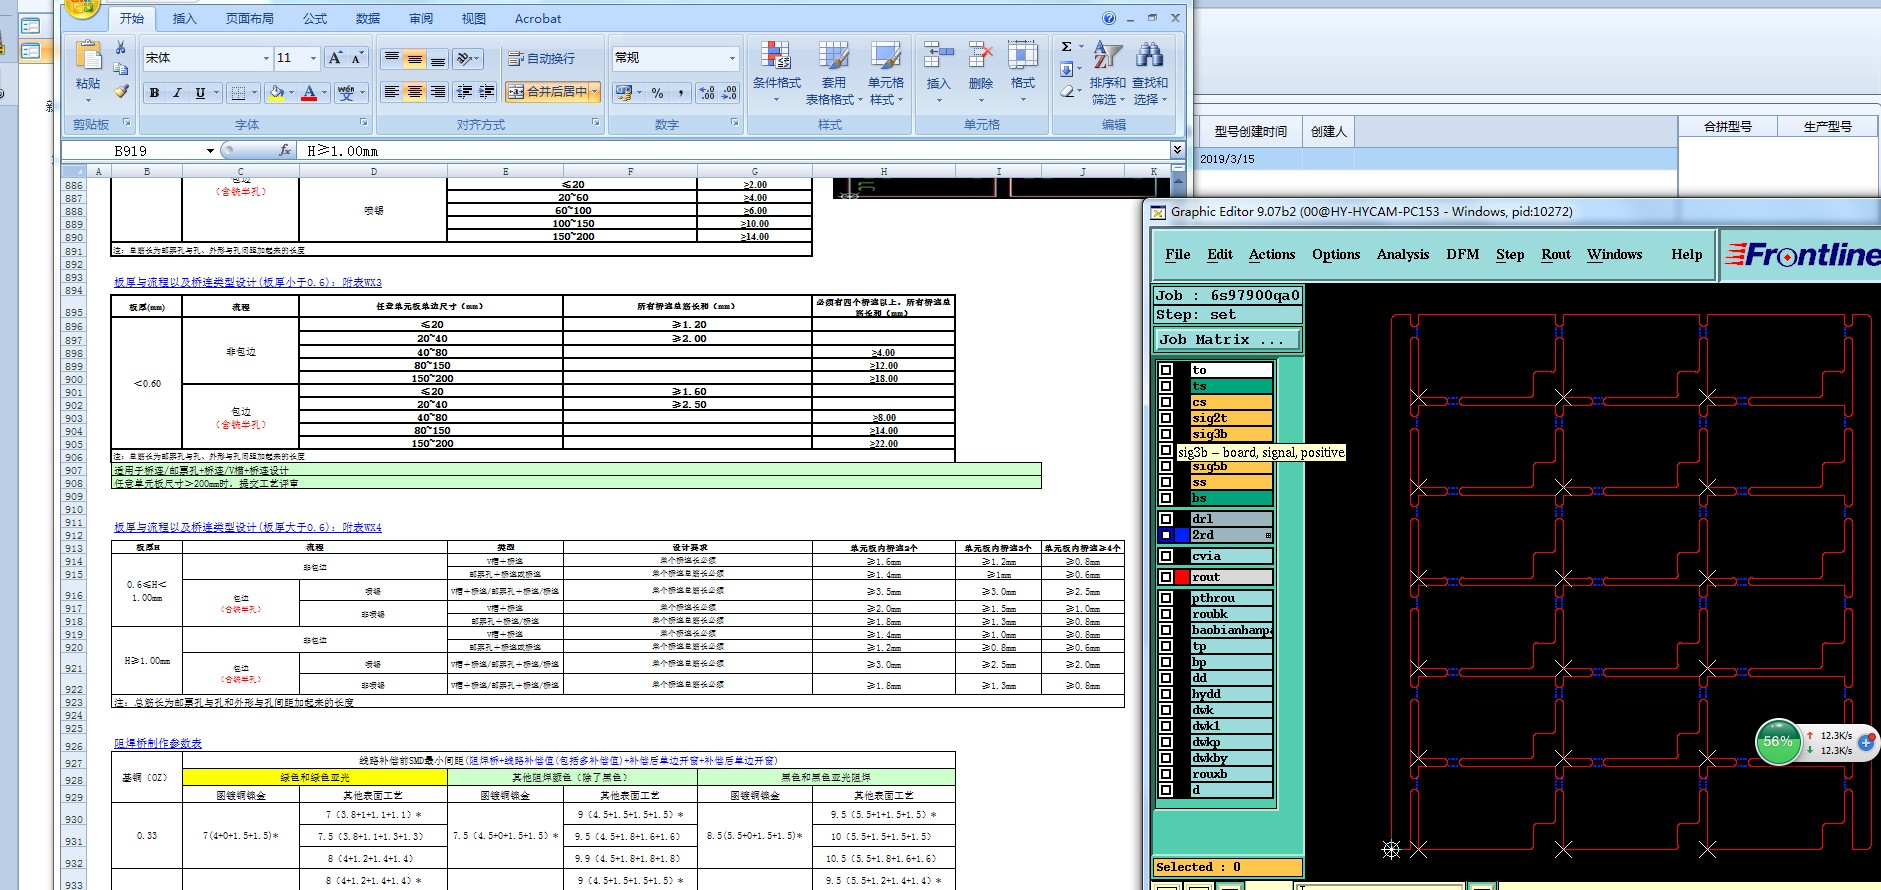1881x890 pixels.
Task: Click the 合并后居中 (Merge and Center) button
Action: pos(548,91)
